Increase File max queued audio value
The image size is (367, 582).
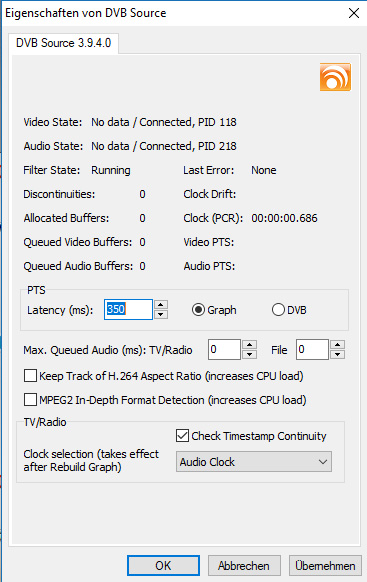[x=338, y=344]
